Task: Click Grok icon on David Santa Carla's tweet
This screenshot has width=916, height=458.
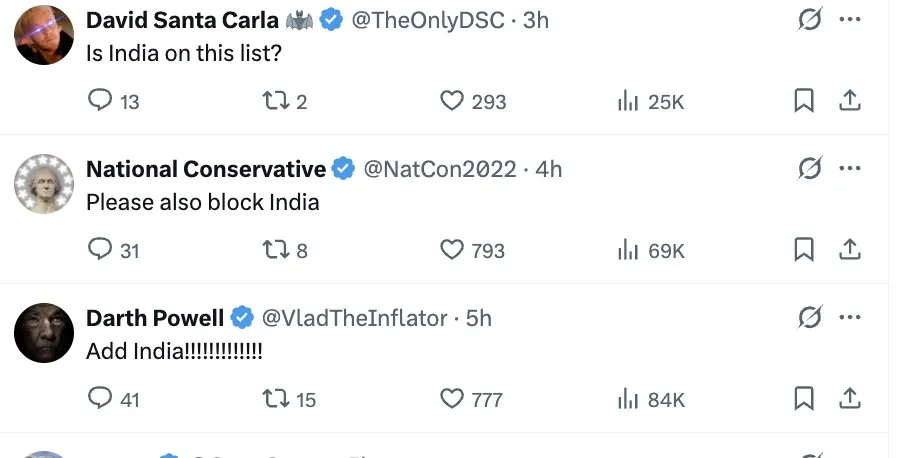Action: click(809, 20)
